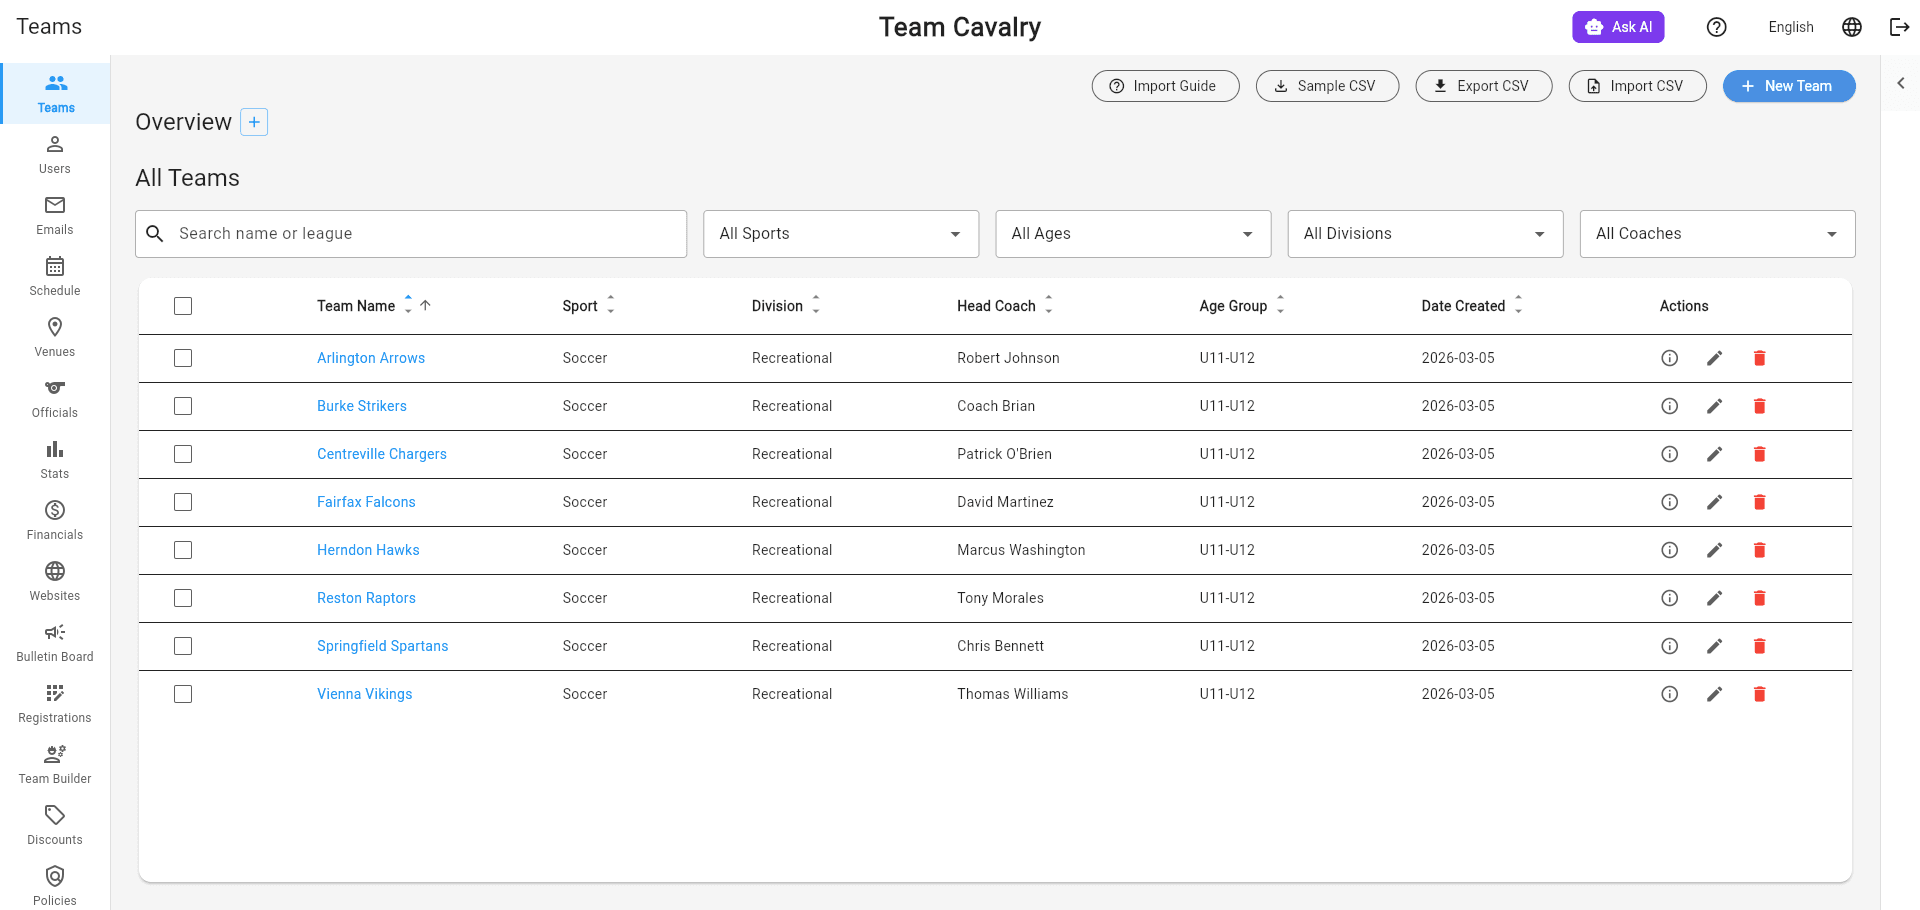Viewport: 1920px width, 910px height.
Task: Go to Users in sidebar
Action: pyautogui.click(x=55, y=155)
